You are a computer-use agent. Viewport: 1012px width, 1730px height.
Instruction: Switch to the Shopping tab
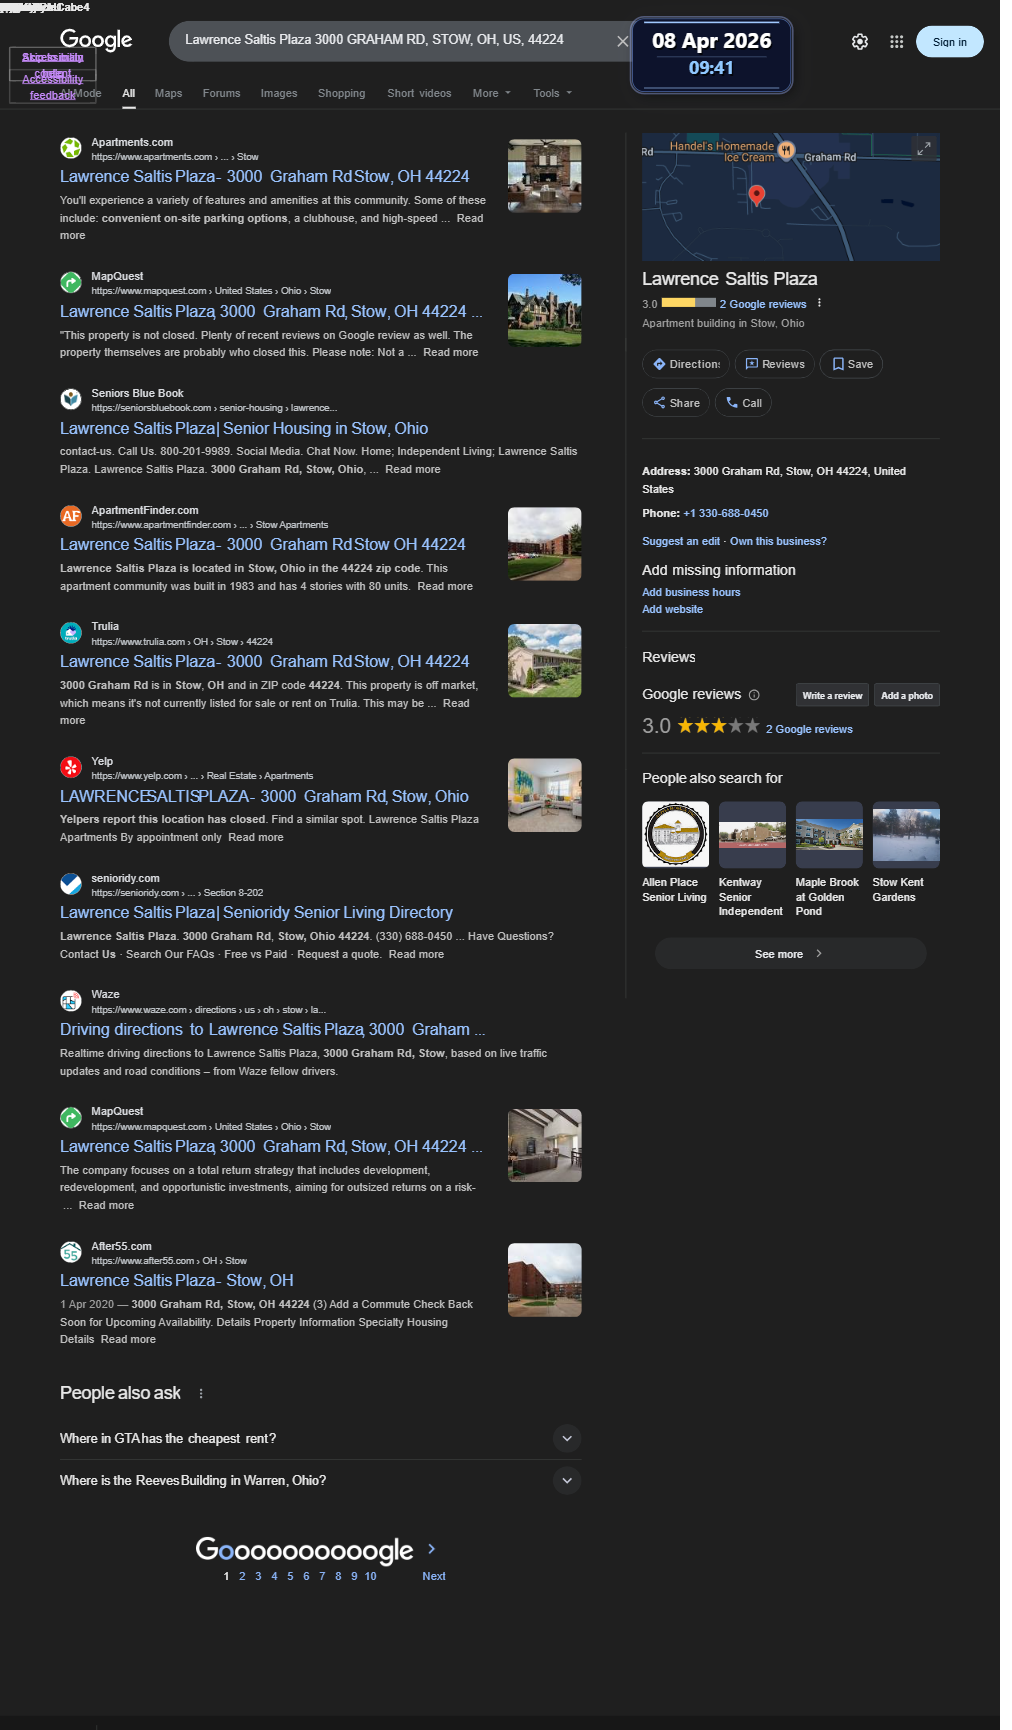click(341, 93)
